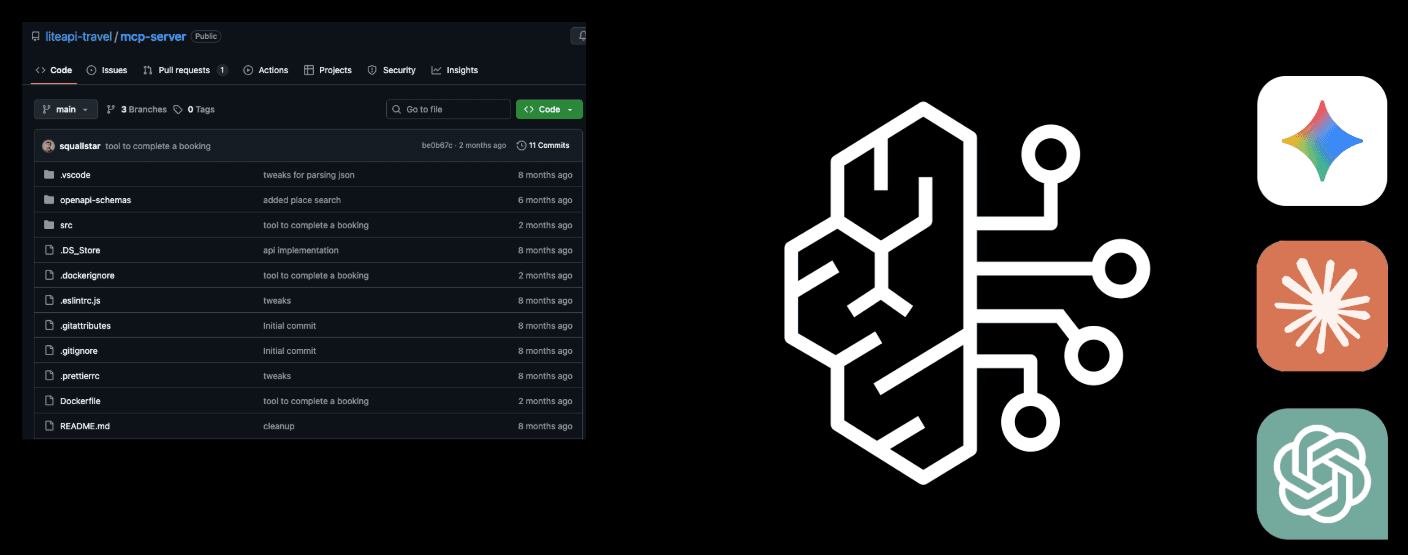The height and width of the screenshot is (555, 1408).
Task: Open the openapi-schemas folder
Action: click(x=95, y=200)
